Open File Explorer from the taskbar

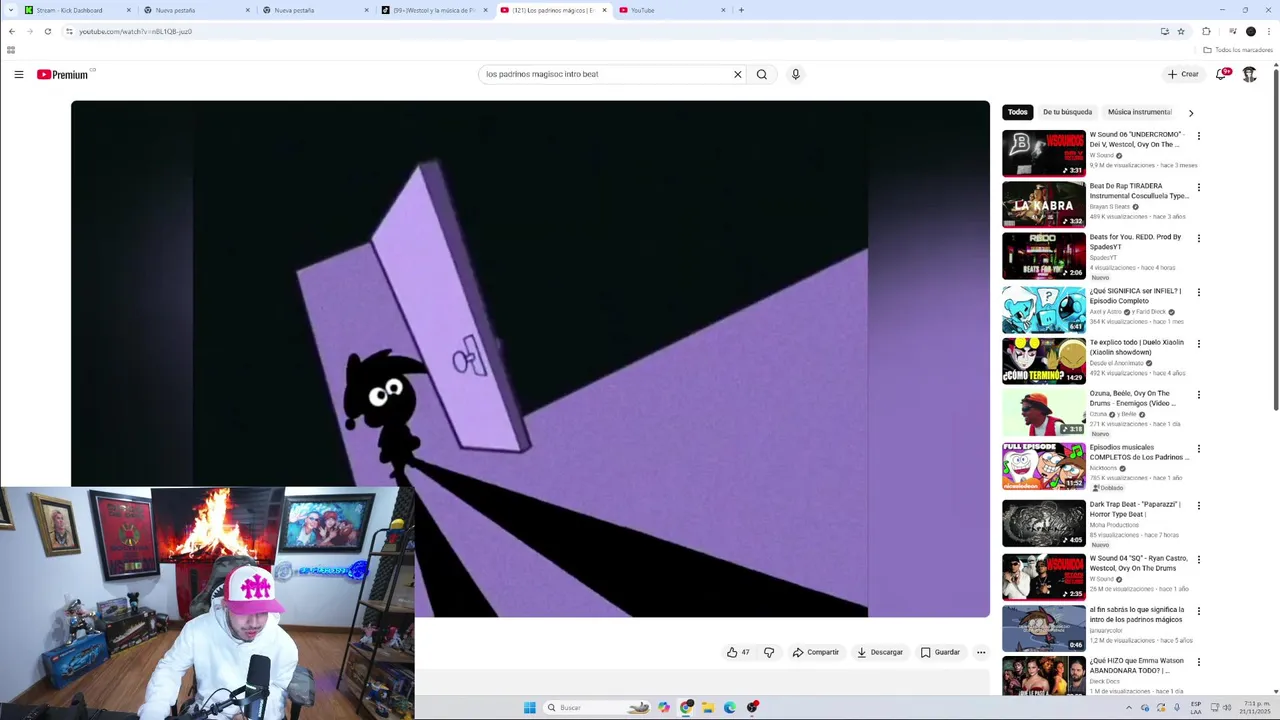(x=708, y=708)
